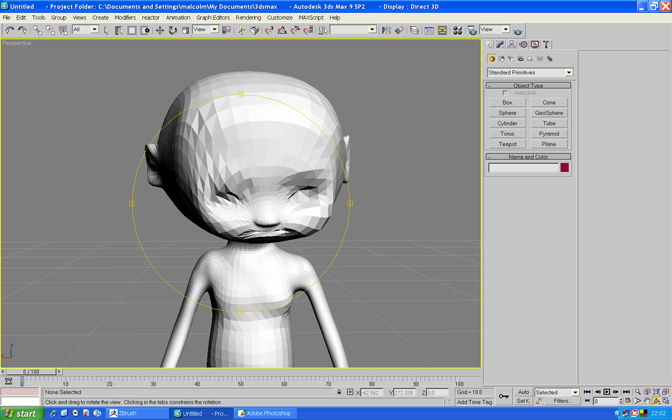The image size is (672, 420).
Task: Enable the AutoGrid checkbox
Action: point(506,93)
